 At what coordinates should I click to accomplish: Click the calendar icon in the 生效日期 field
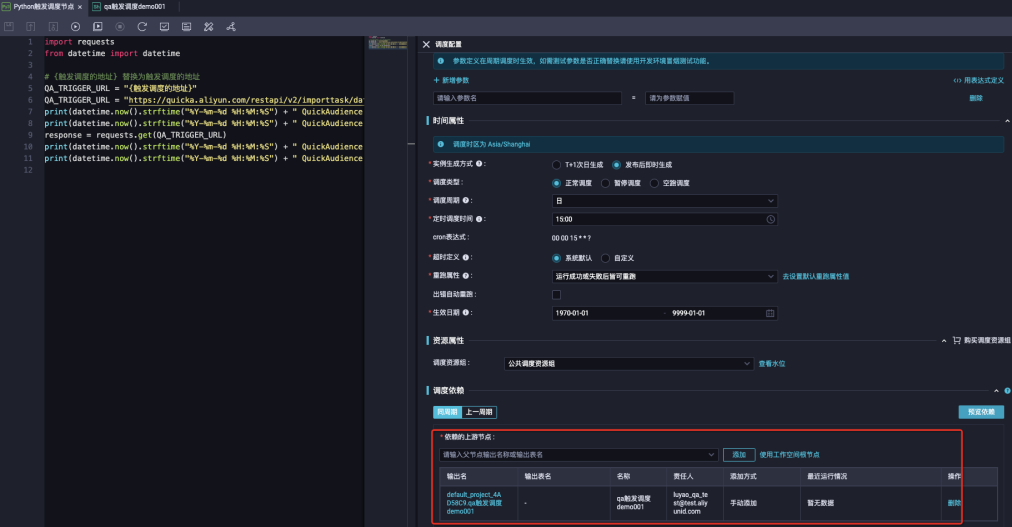[x=770, y=313]
